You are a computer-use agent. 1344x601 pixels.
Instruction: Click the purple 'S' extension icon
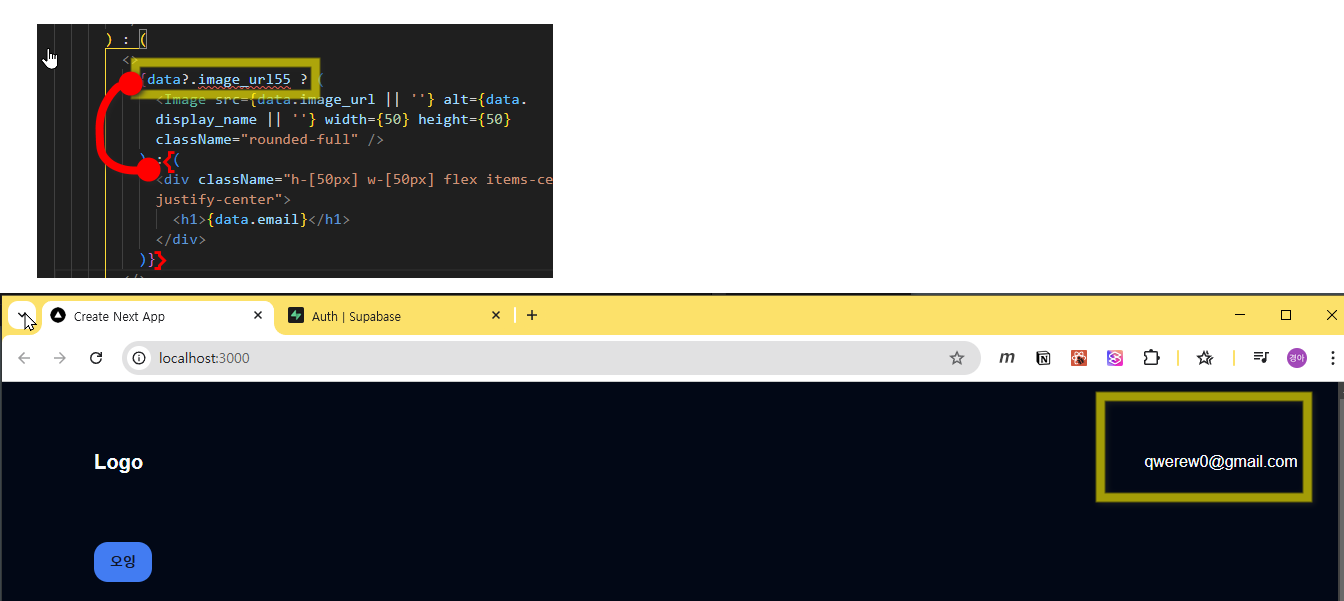click(x=1115, y=358)
